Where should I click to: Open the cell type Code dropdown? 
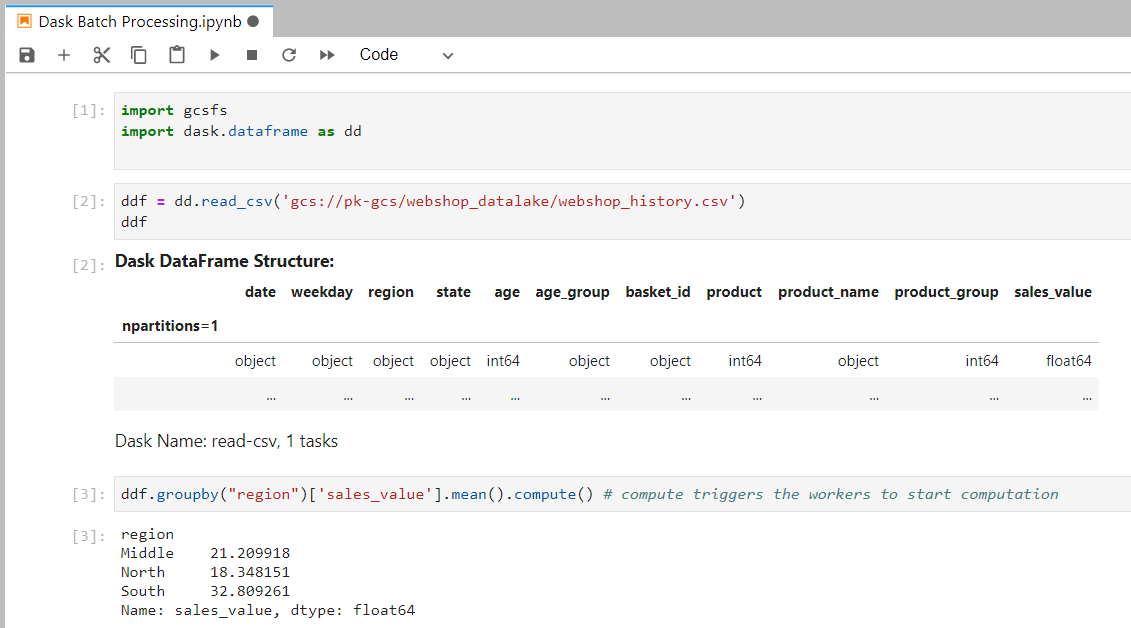click(407, 55)
